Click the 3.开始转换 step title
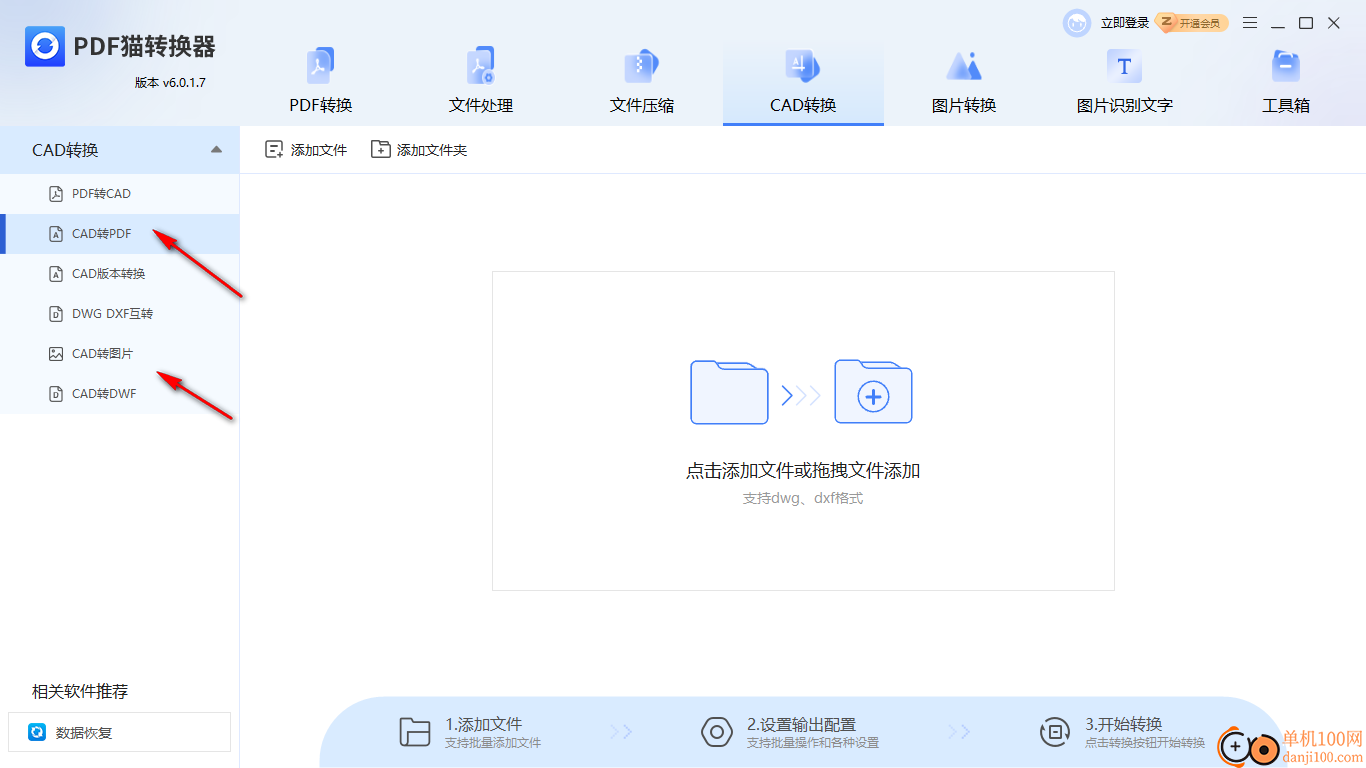Screen dimensions: 1366x768 [1124, 724]
